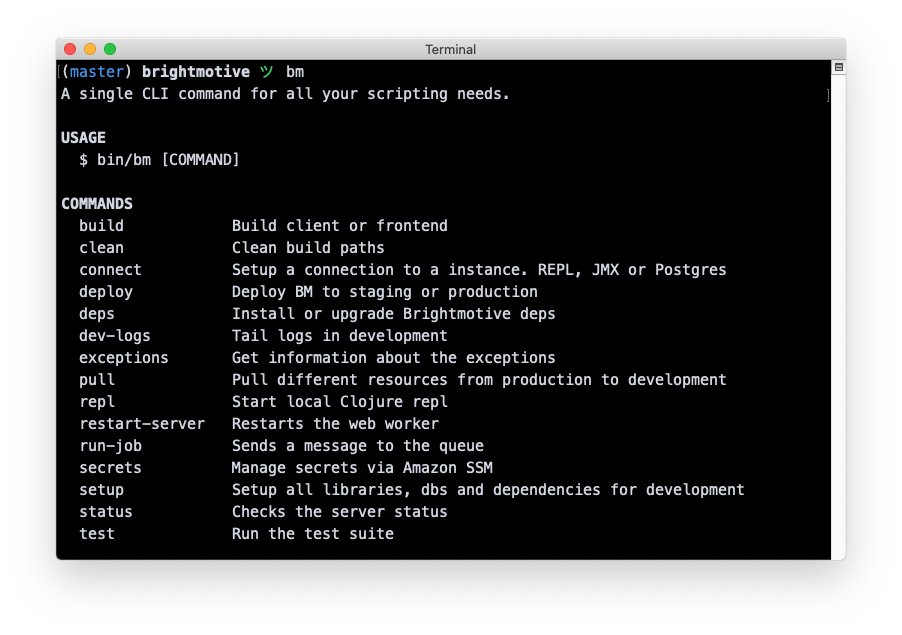
Task: Click "Manage secrets via Amazon SSM"
Action: coord(362,468)
